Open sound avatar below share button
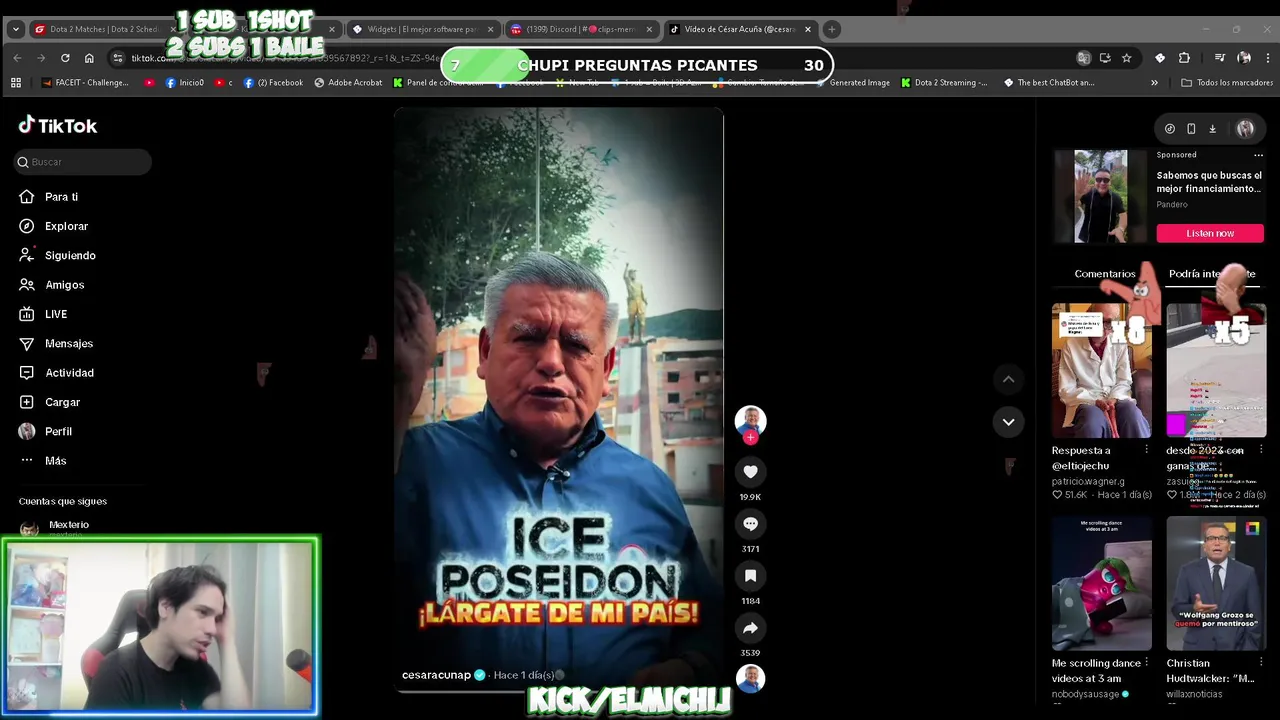The height and width of the screenshot is (720, 1280). (x=750, y=679)
